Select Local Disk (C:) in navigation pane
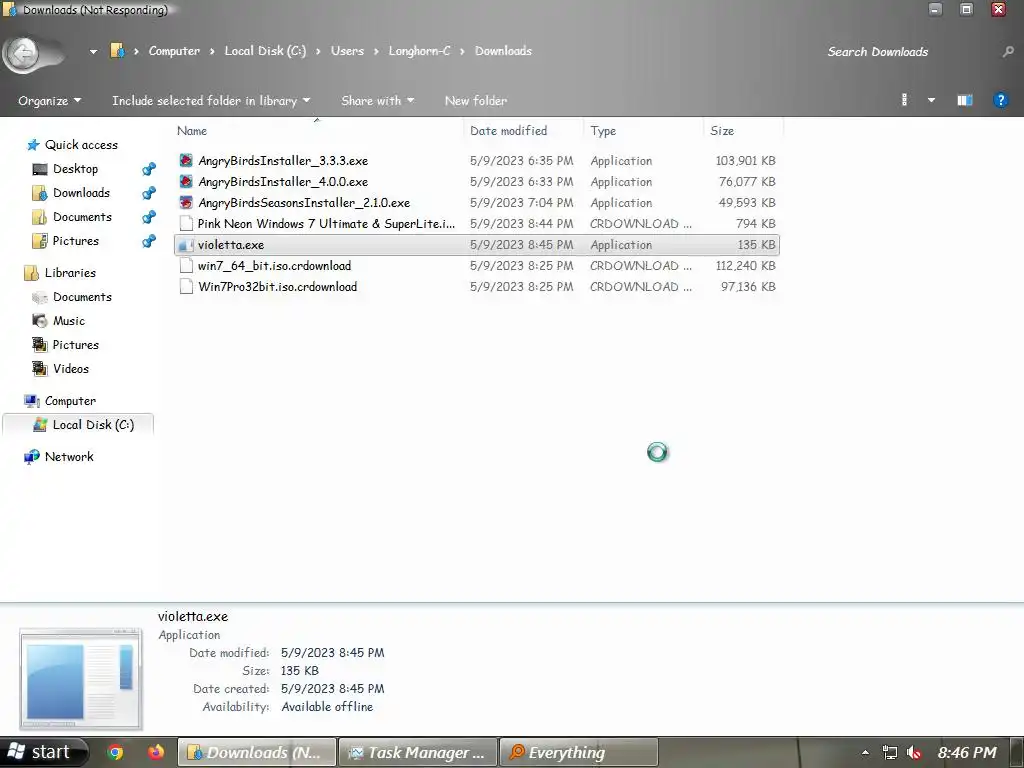 pos(93,425)
